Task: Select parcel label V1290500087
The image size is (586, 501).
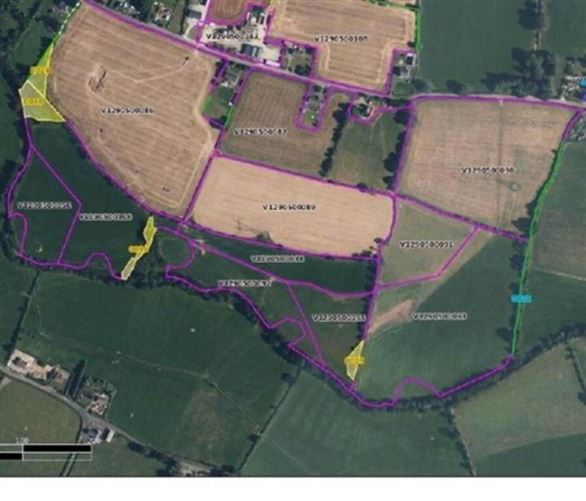Action: pyautogui.click(x=260, y=132)
